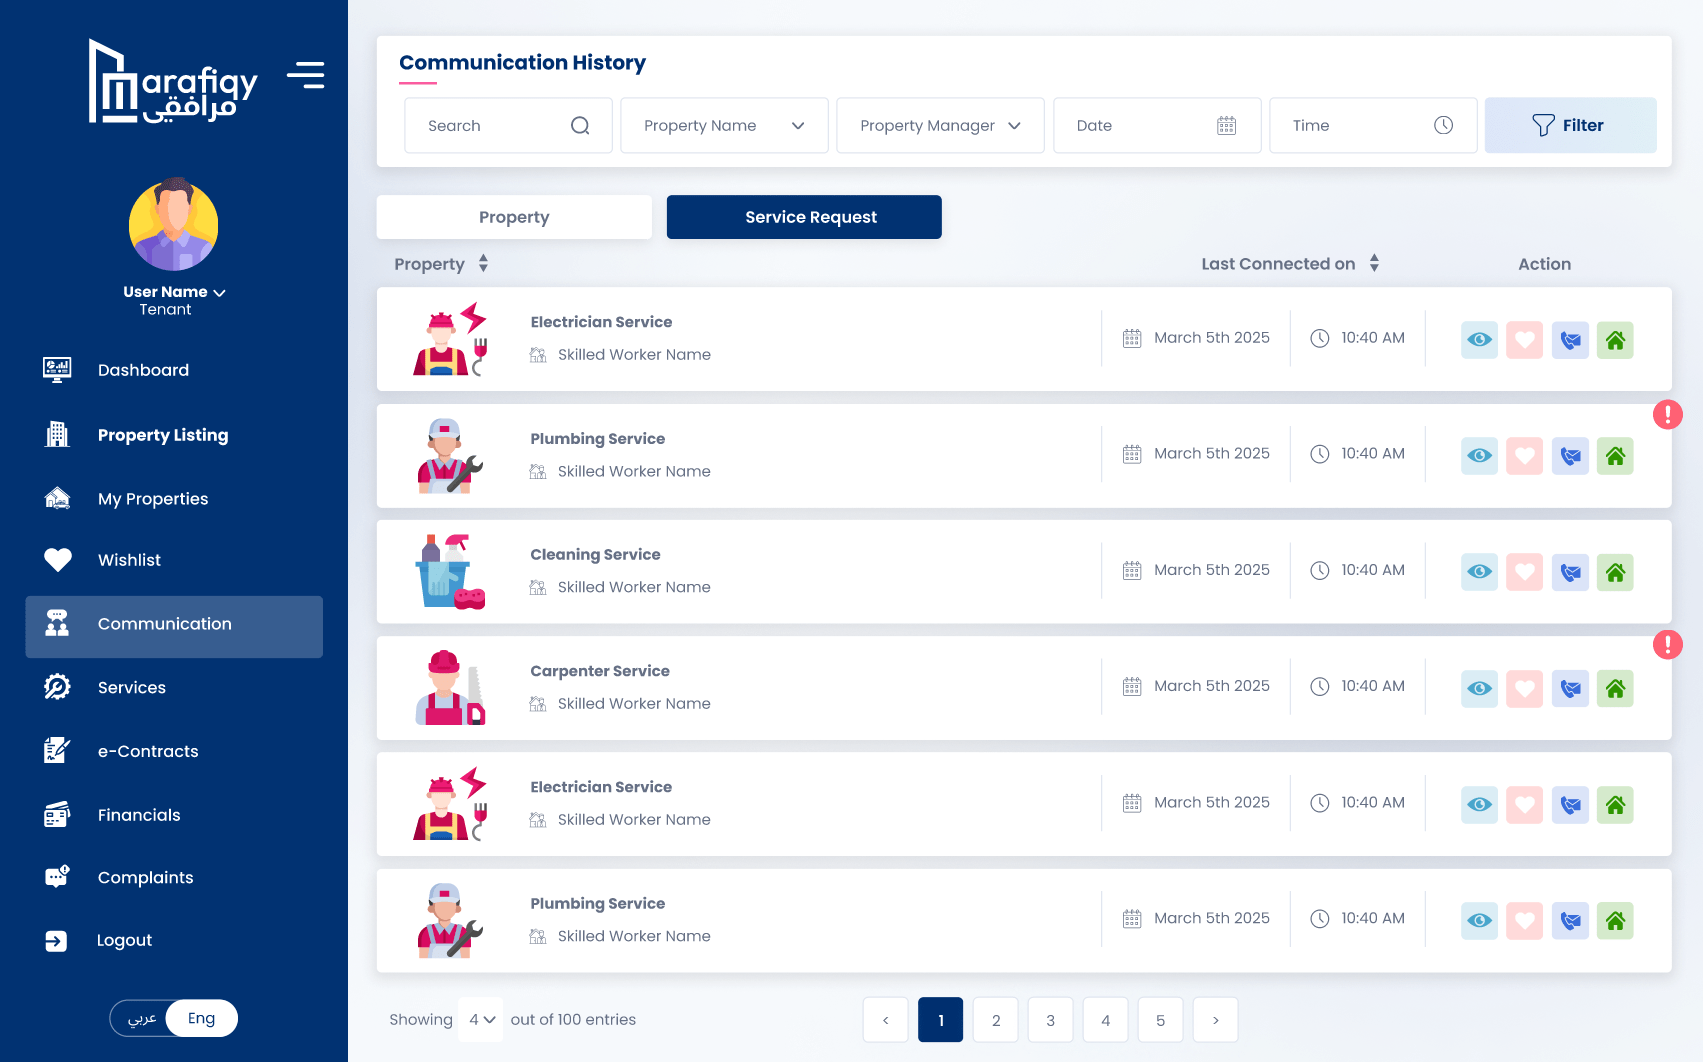Click home icon in Carpenter Service row
Screen dimensions: 1703x1062
click(1615, 688)
